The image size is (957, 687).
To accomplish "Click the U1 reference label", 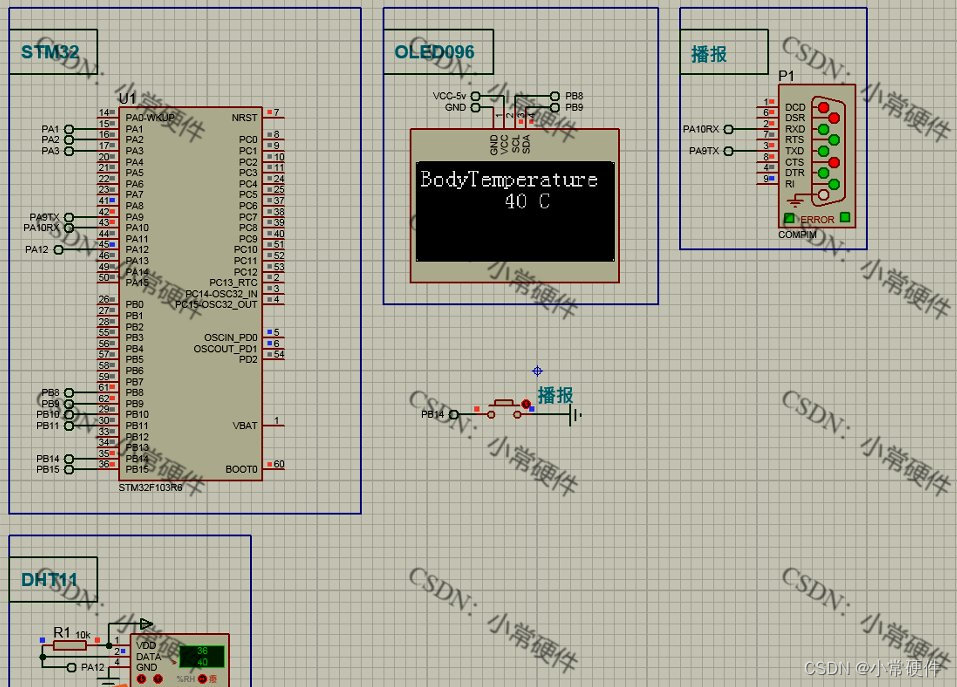I will [x=127, y=99].
